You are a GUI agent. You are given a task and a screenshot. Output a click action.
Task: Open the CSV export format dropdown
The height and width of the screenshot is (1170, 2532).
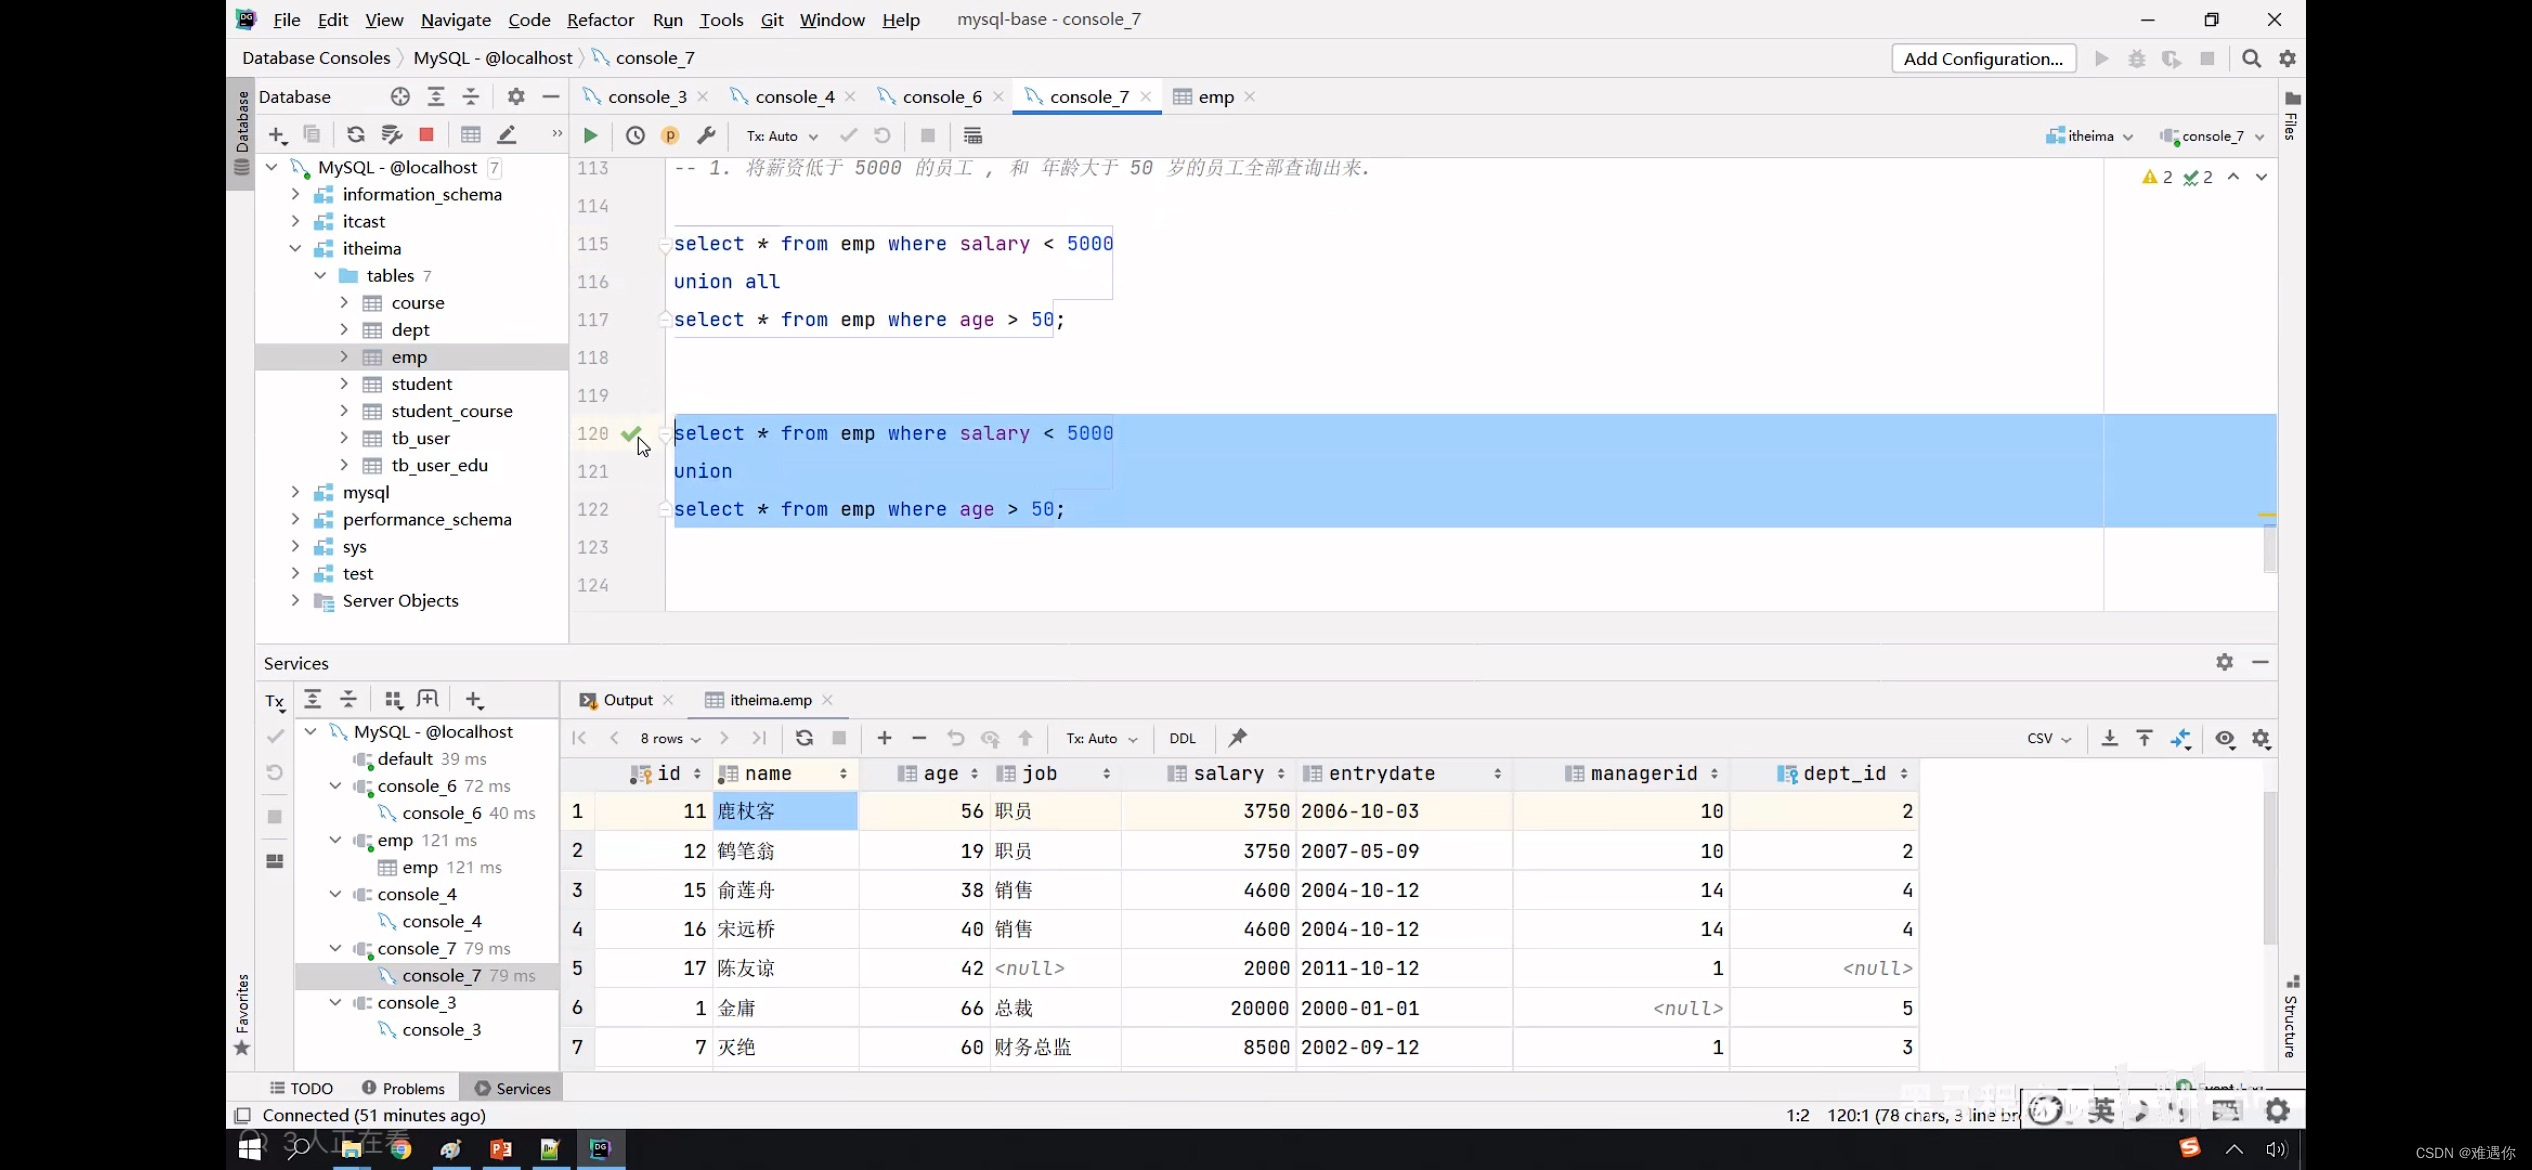click(x=2049, y=738)
